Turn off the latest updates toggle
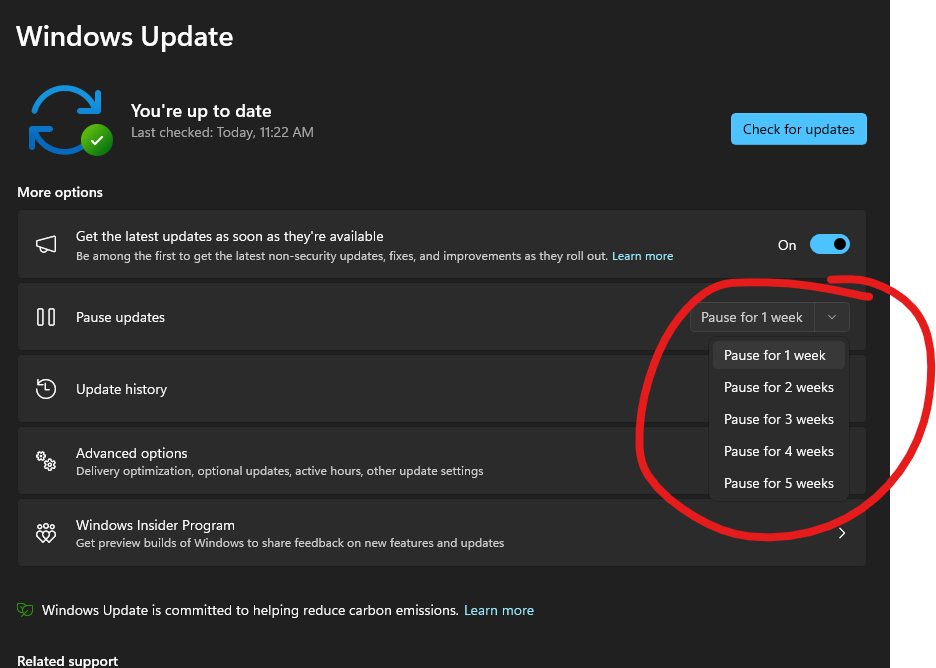Screen dimensions: 936x668 coord(830,244)
